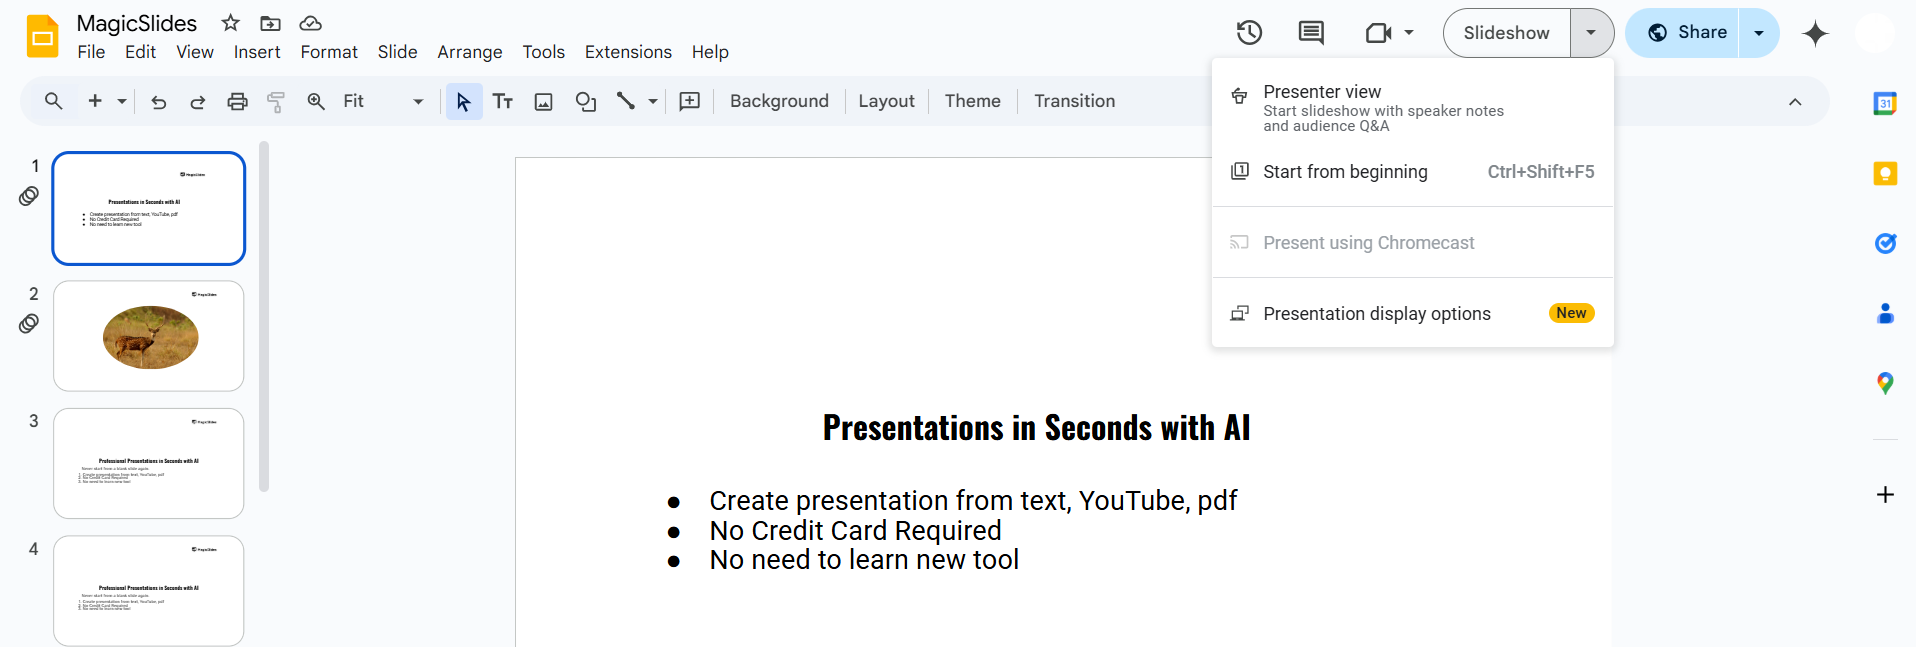Collapse the toolbar with the chevron
Image resolution: width=1916 pixels, height=647 pixels.
[1795, 102]
